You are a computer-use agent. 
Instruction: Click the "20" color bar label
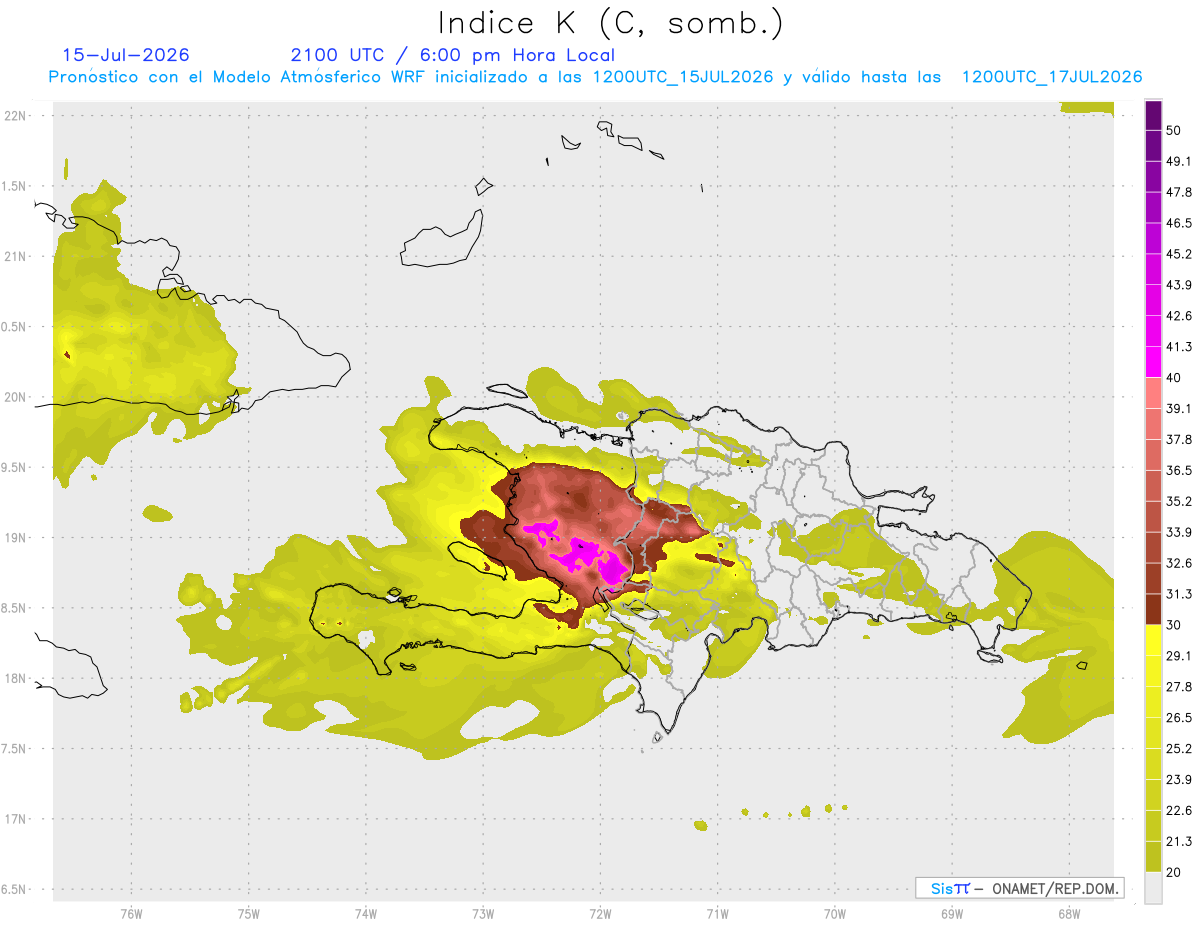click(1174, 872)
